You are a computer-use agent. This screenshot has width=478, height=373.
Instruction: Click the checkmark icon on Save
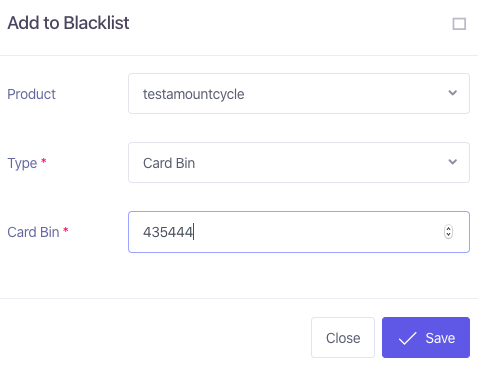tap(407, 338)
